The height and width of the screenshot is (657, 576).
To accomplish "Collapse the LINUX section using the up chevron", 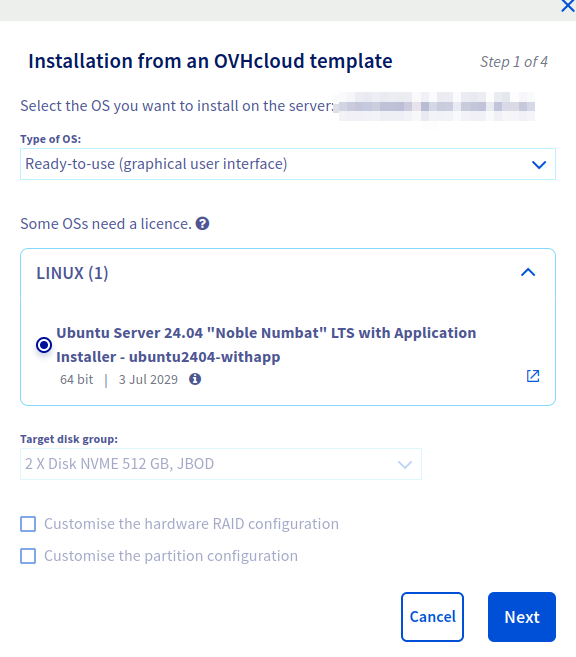I will pyautogui.click(x=528, y=272).
